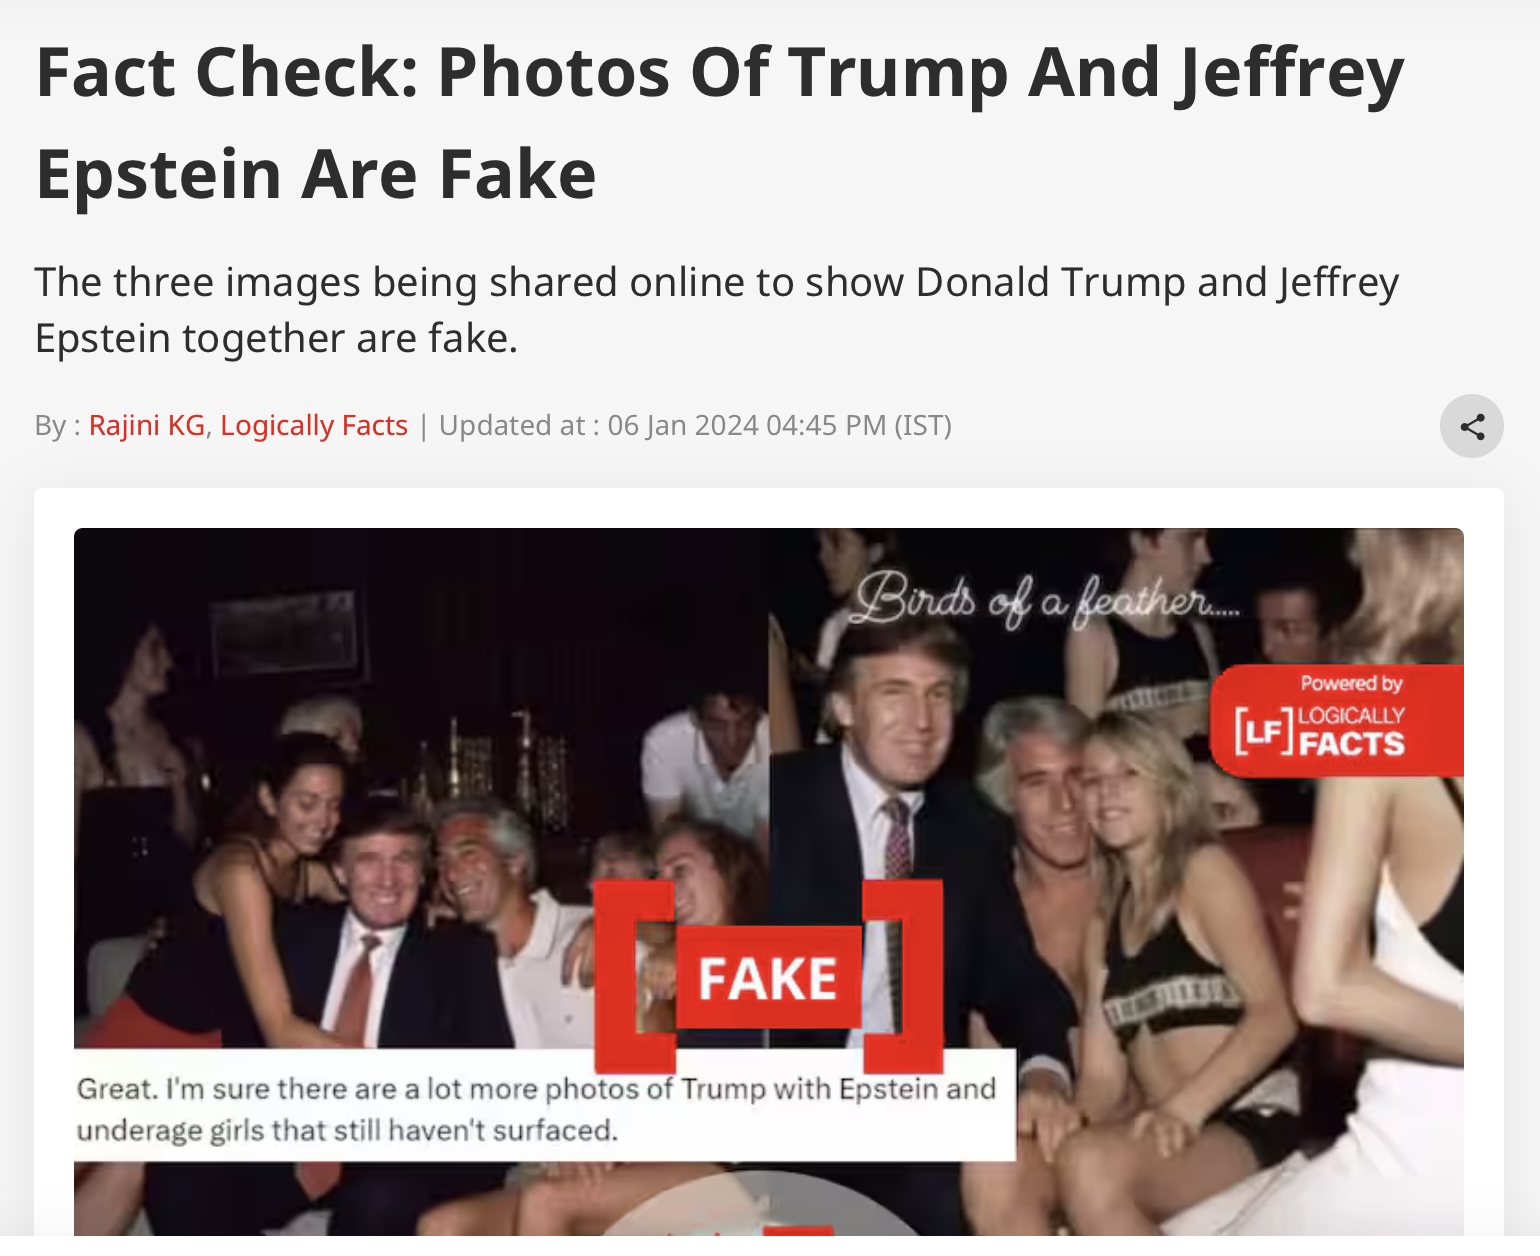
Task: Open author Rajini KG's profile link
Action: pos(147,426)
